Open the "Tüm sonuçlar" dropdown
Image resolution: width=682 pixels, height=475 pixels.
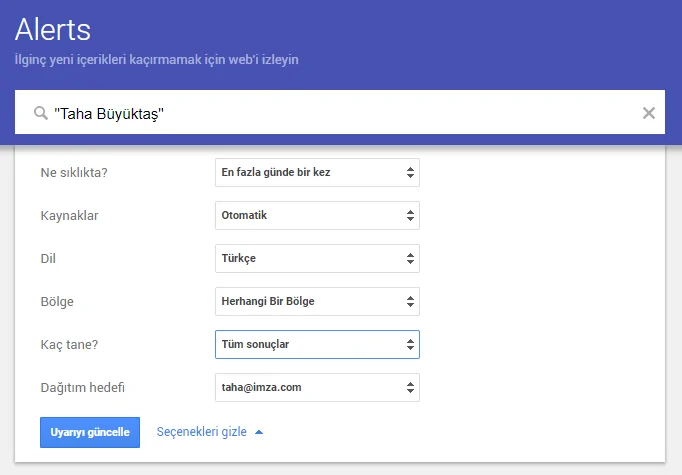tap(317, 345)
